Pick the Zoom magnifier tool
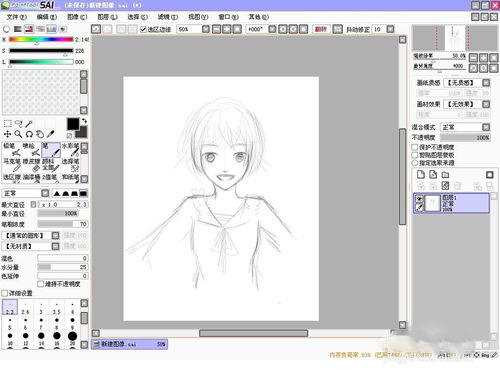Screen dimensions: 500x375 (x=18, y=134)
